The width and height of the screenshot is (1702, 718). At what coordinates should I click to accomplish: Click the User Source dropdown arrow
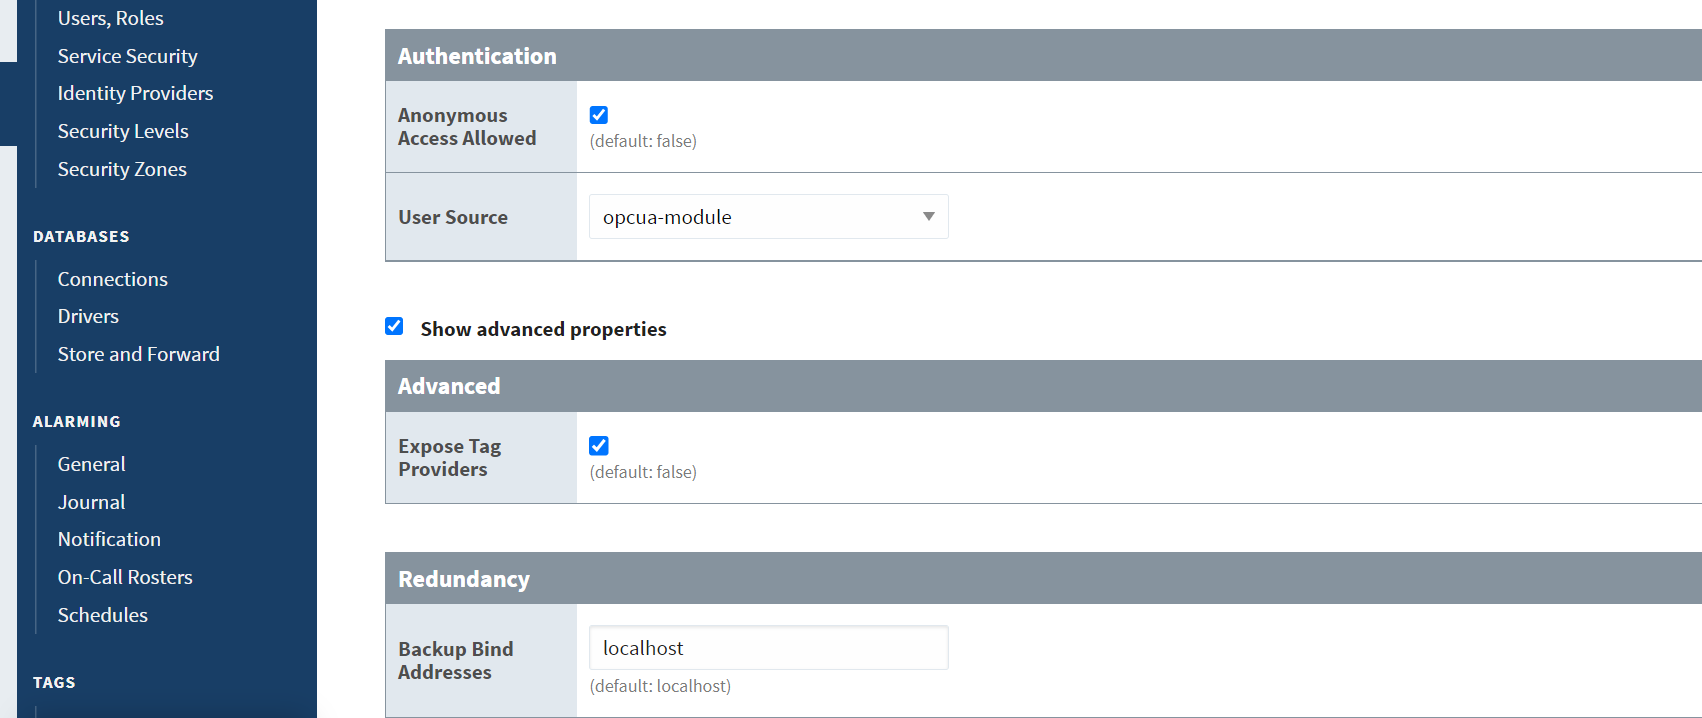(x=929, y=217)
